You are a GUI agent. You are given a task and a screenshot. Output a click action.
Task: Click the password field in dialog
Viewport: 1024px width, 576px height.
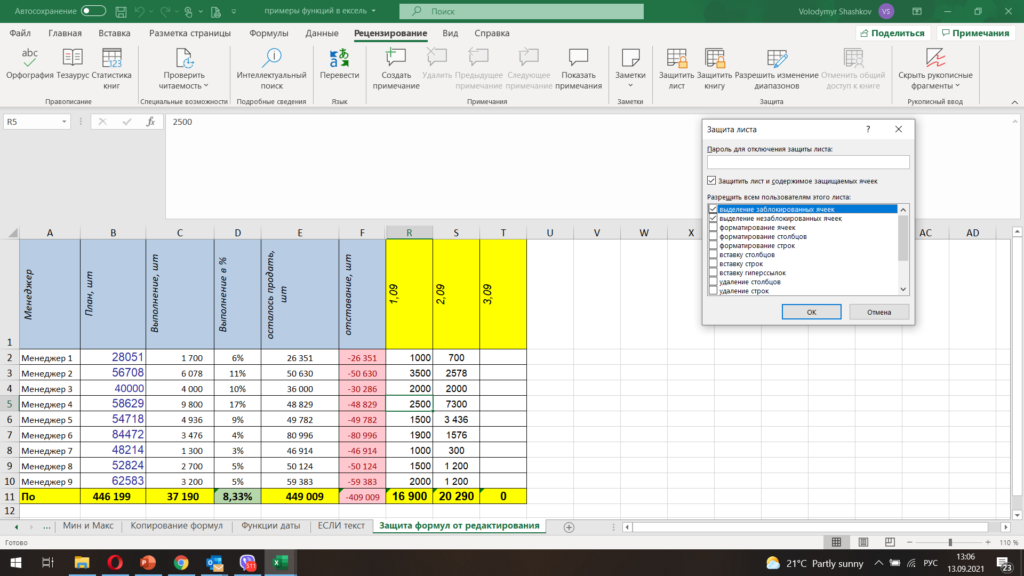pos(808,162)
